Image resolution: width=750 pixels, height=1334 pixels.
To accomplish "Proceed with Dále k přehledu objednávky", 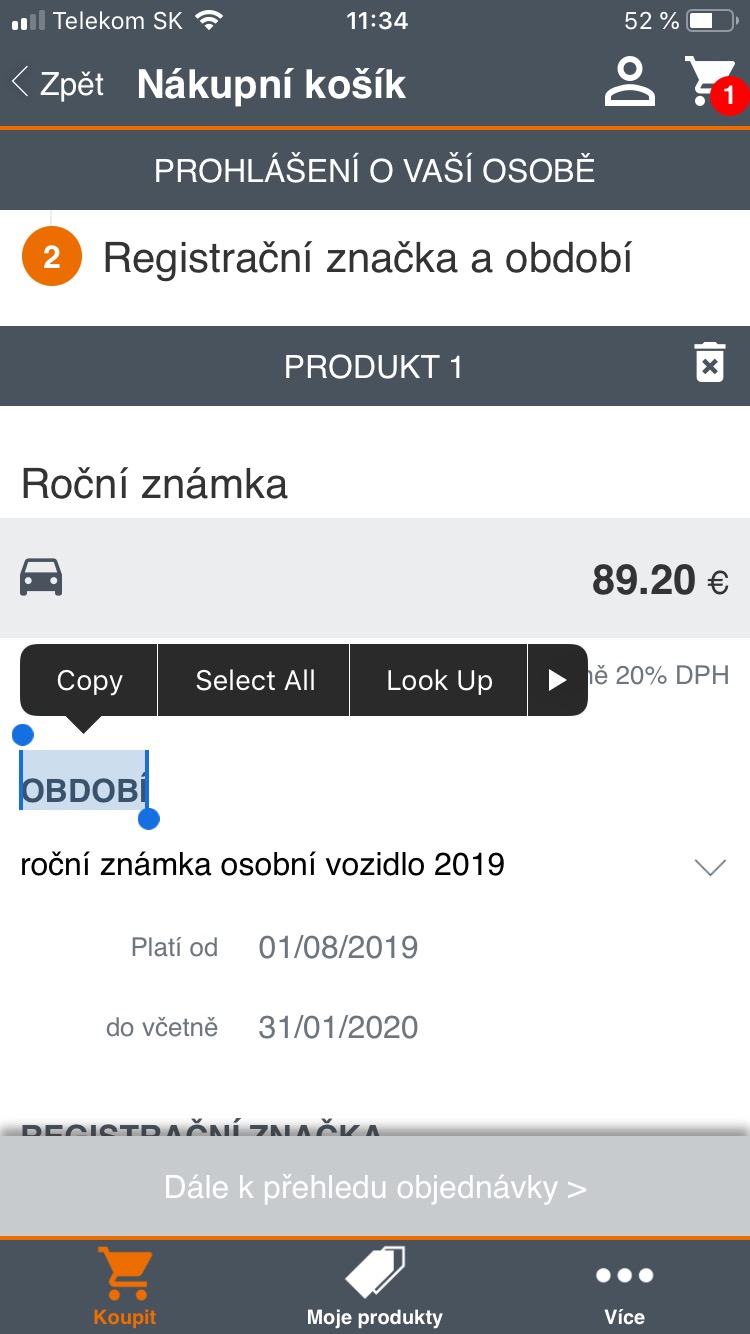I will point(375,1188).
